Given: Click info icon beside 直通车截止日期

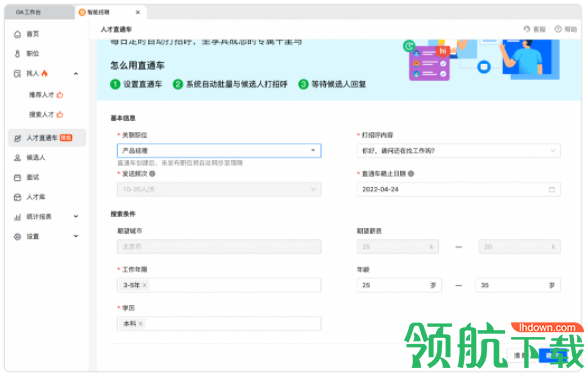Looking at the screenshot, I should (411, 174).
